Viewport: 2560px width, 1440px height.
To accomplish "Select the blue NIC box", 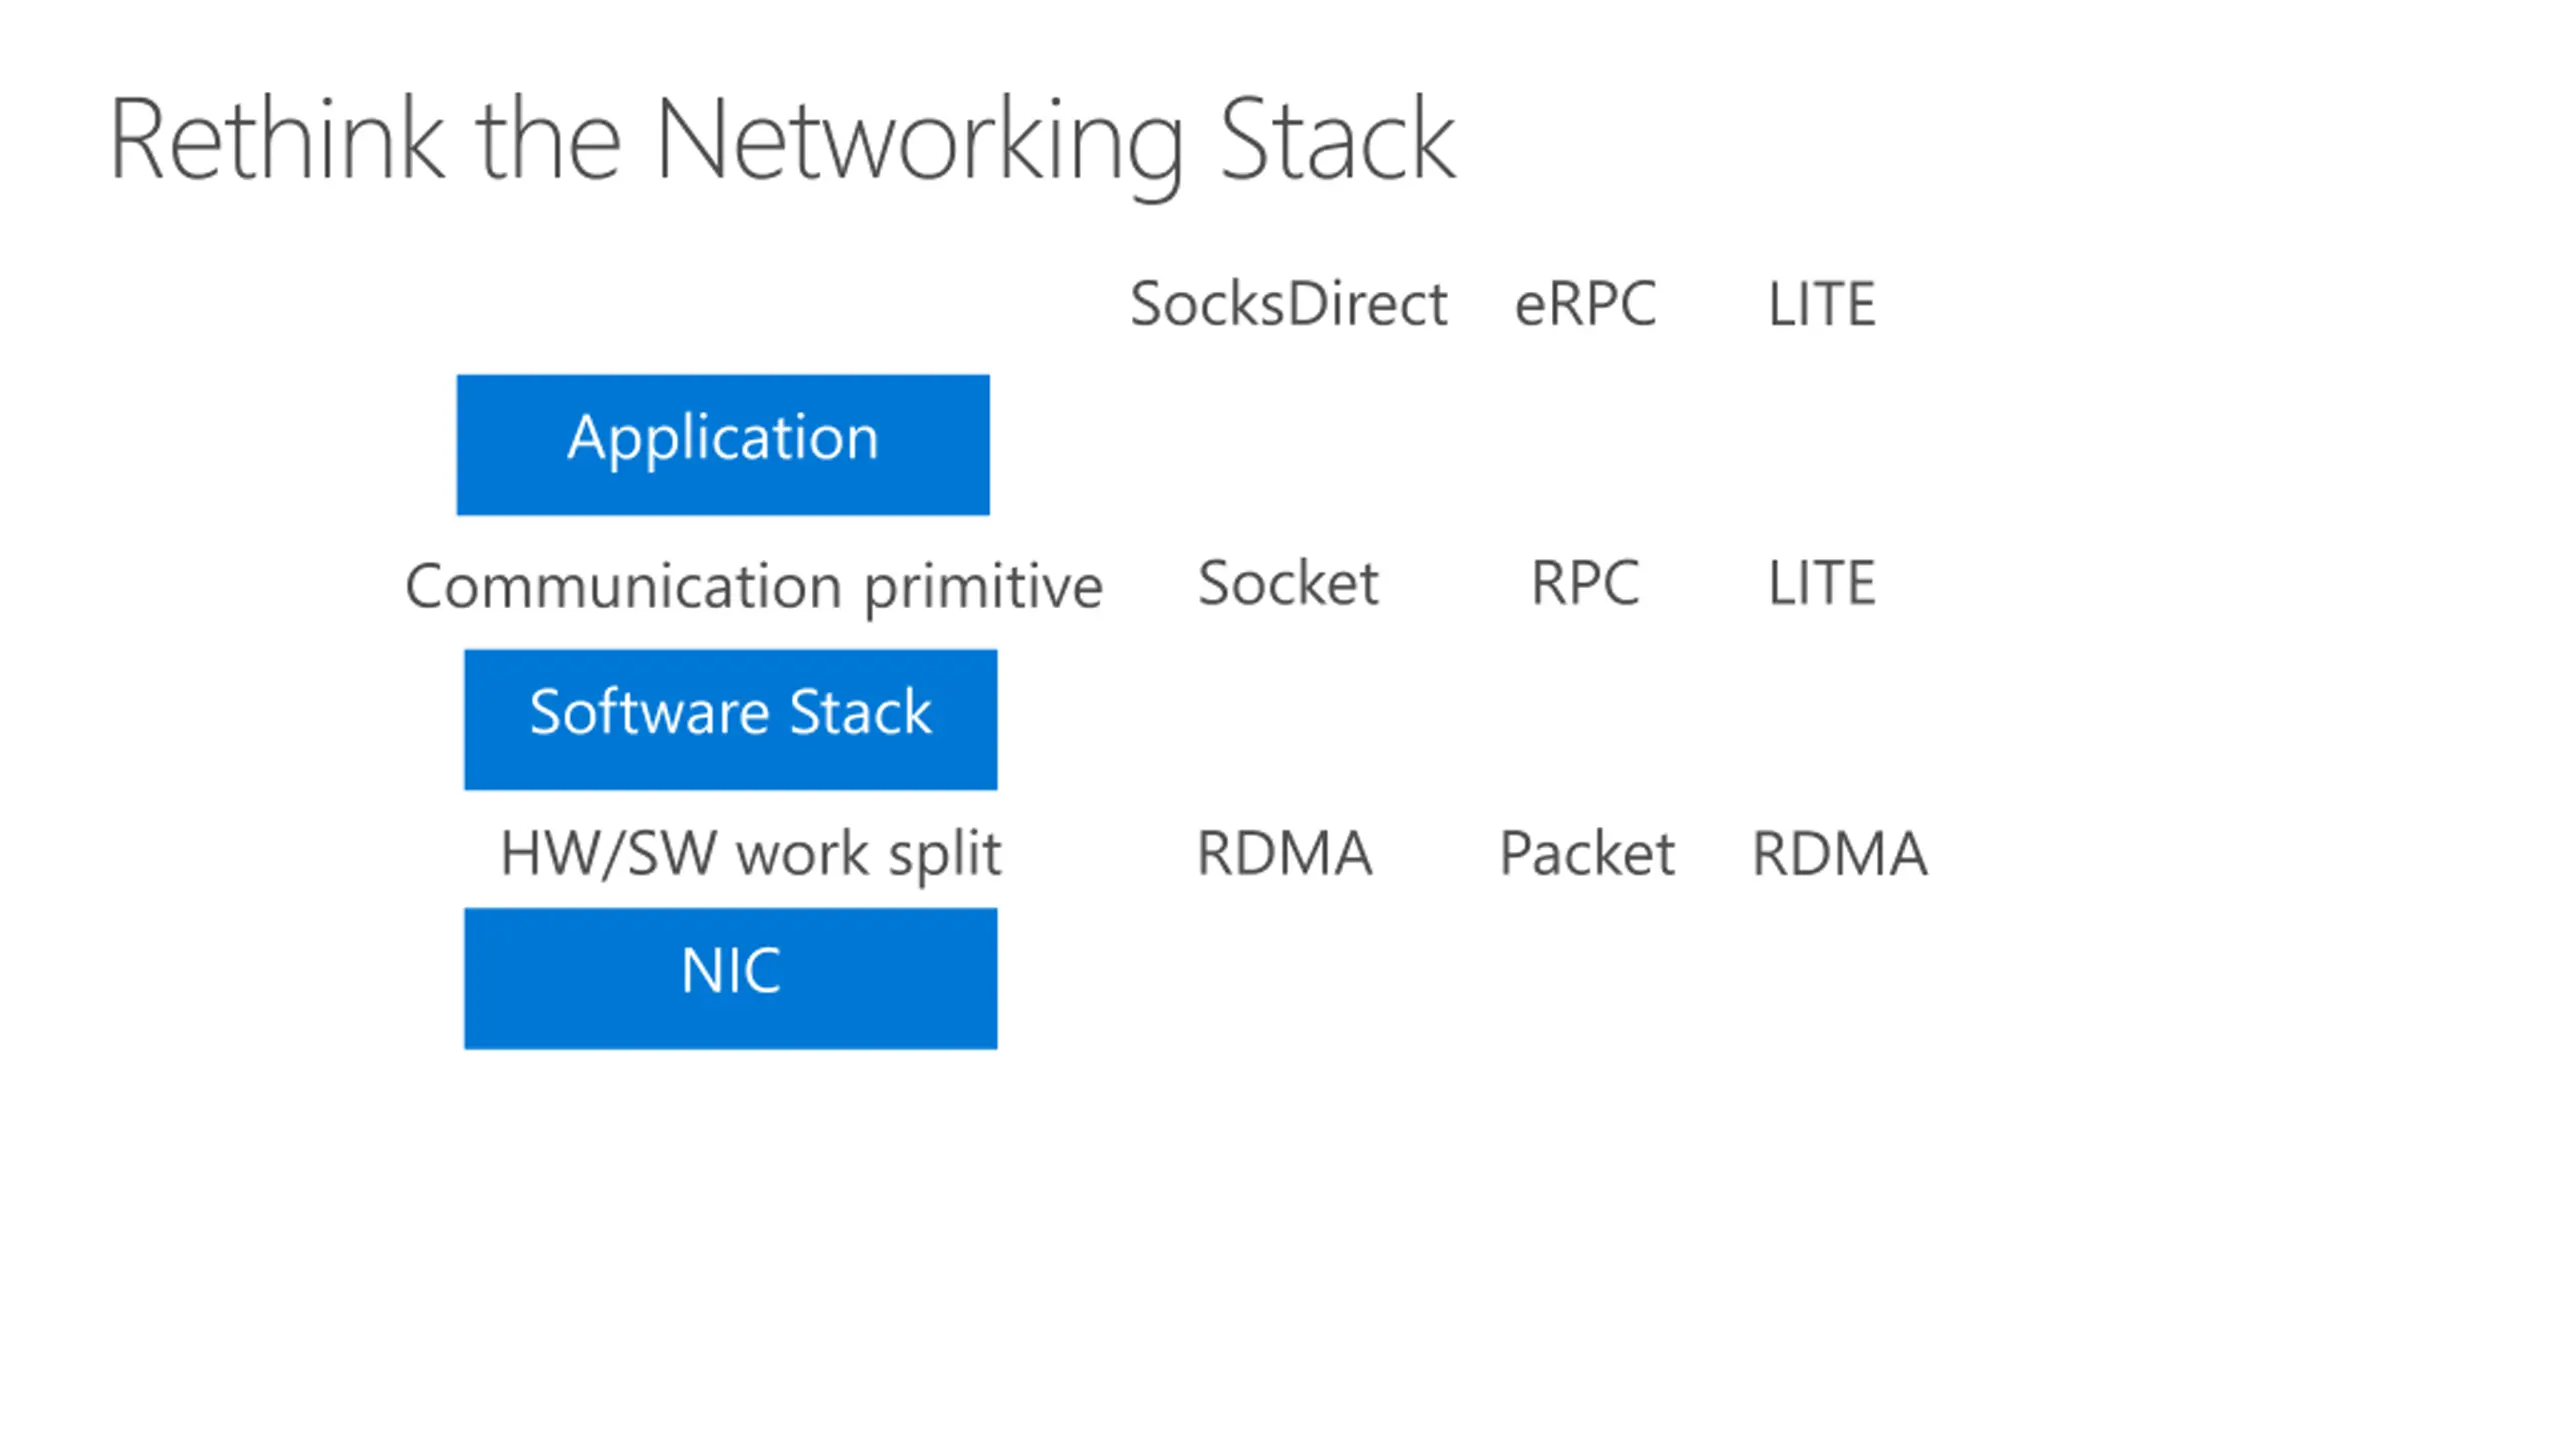I will (x=730, y=978).
